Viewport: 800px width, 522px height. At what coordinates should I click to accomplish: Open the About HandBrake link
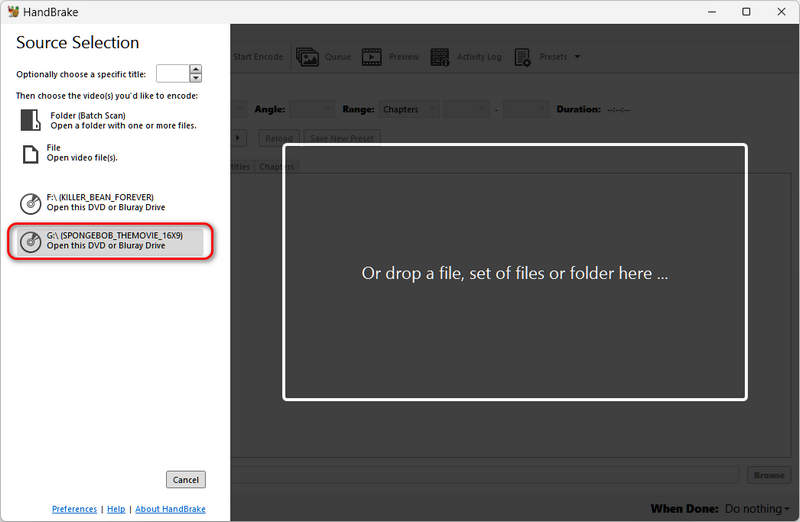coord(170,509)
